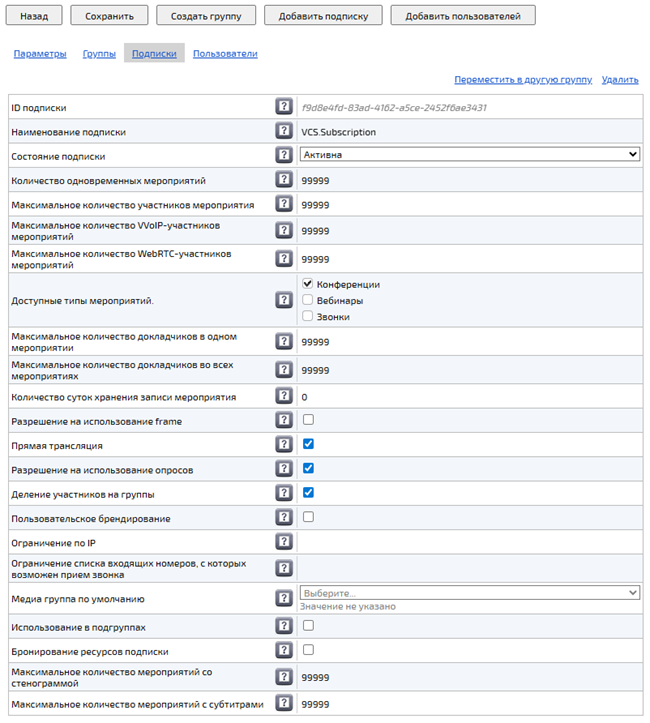This screenshot has width=650, height=723.
Task: Check Использование в подгруппах
Action: 308,626
